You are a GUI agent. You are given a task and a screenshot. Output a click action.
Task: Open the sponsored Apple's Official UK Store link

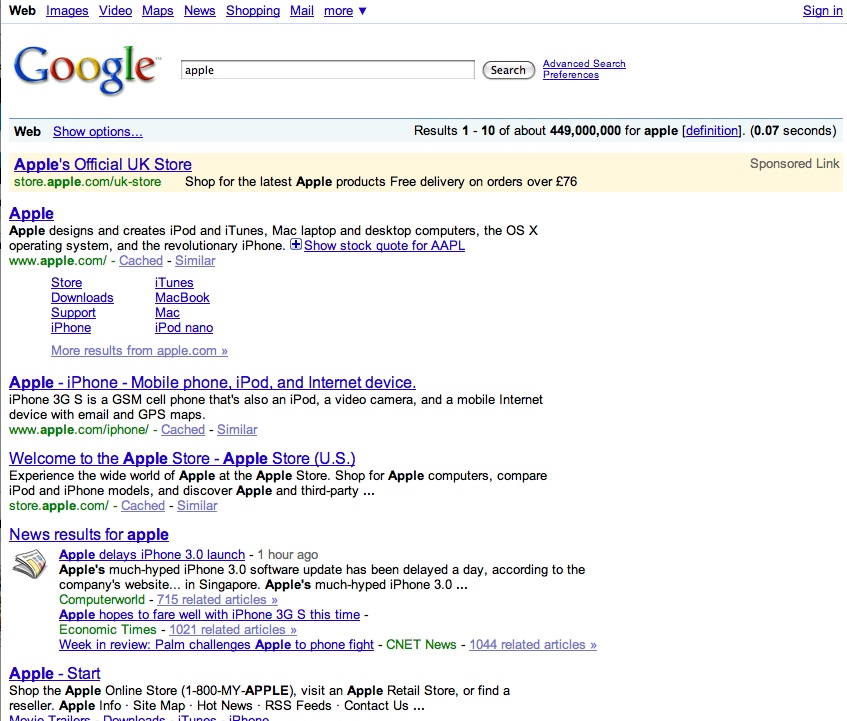click(103, 164)
